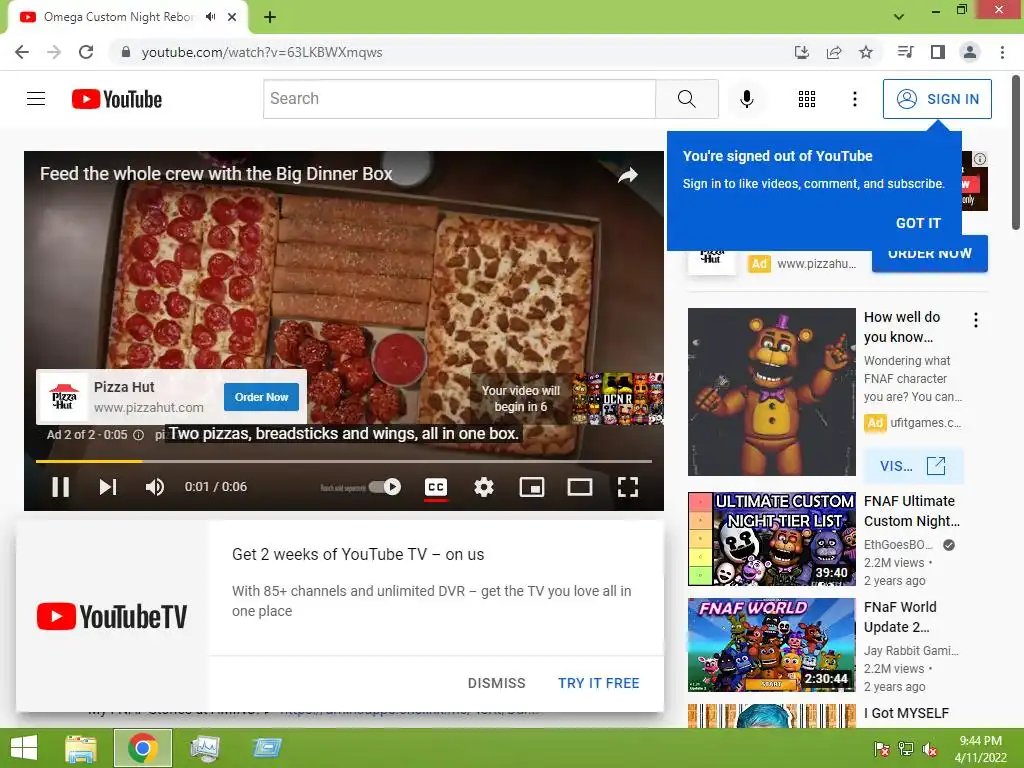The width and height of the screenshot is (1024, 768).
Task: Open the task manager monitor taskbar icon
Action: pos(204,748)
